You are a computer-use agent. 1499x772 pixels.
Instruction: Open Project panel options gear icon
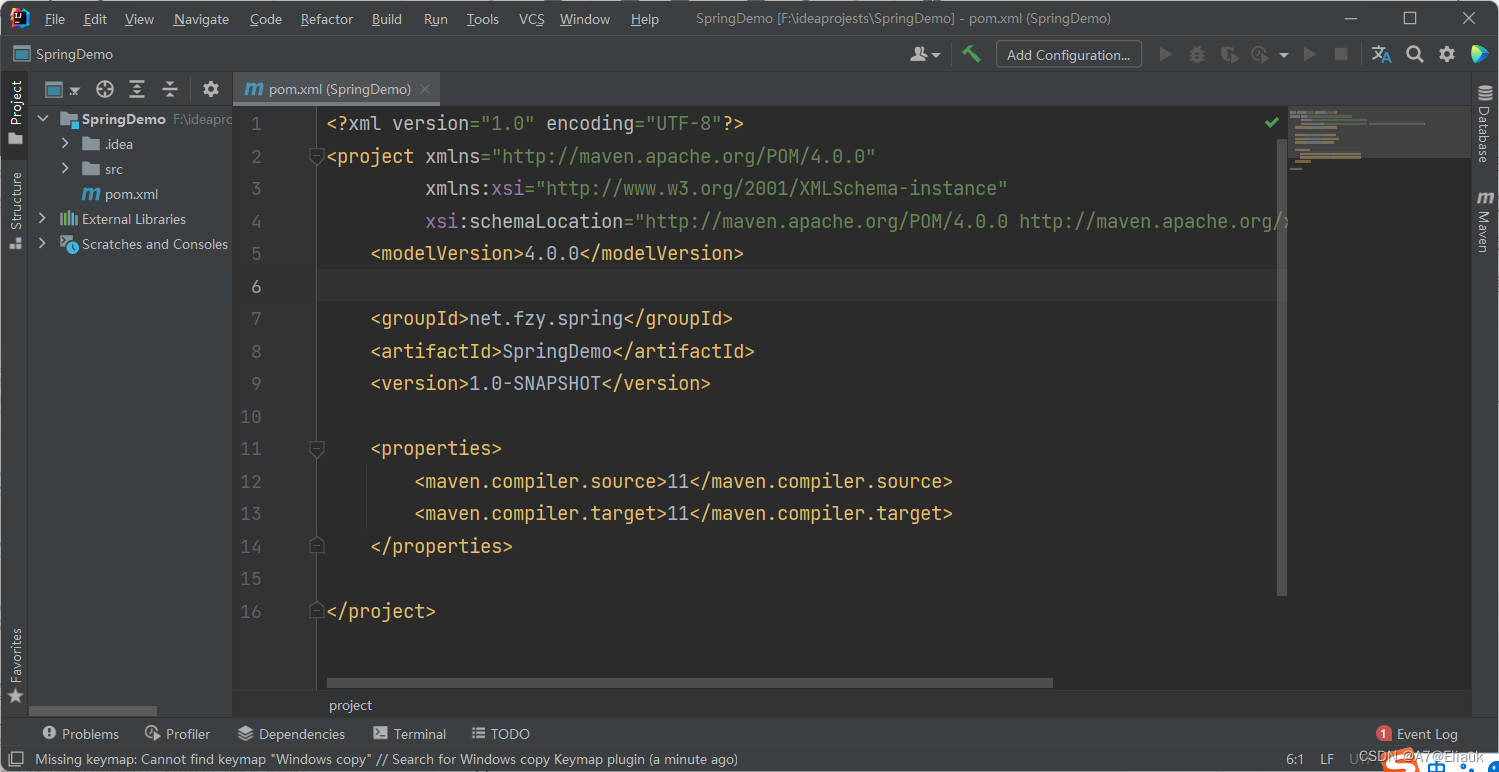tap(210, 89)
